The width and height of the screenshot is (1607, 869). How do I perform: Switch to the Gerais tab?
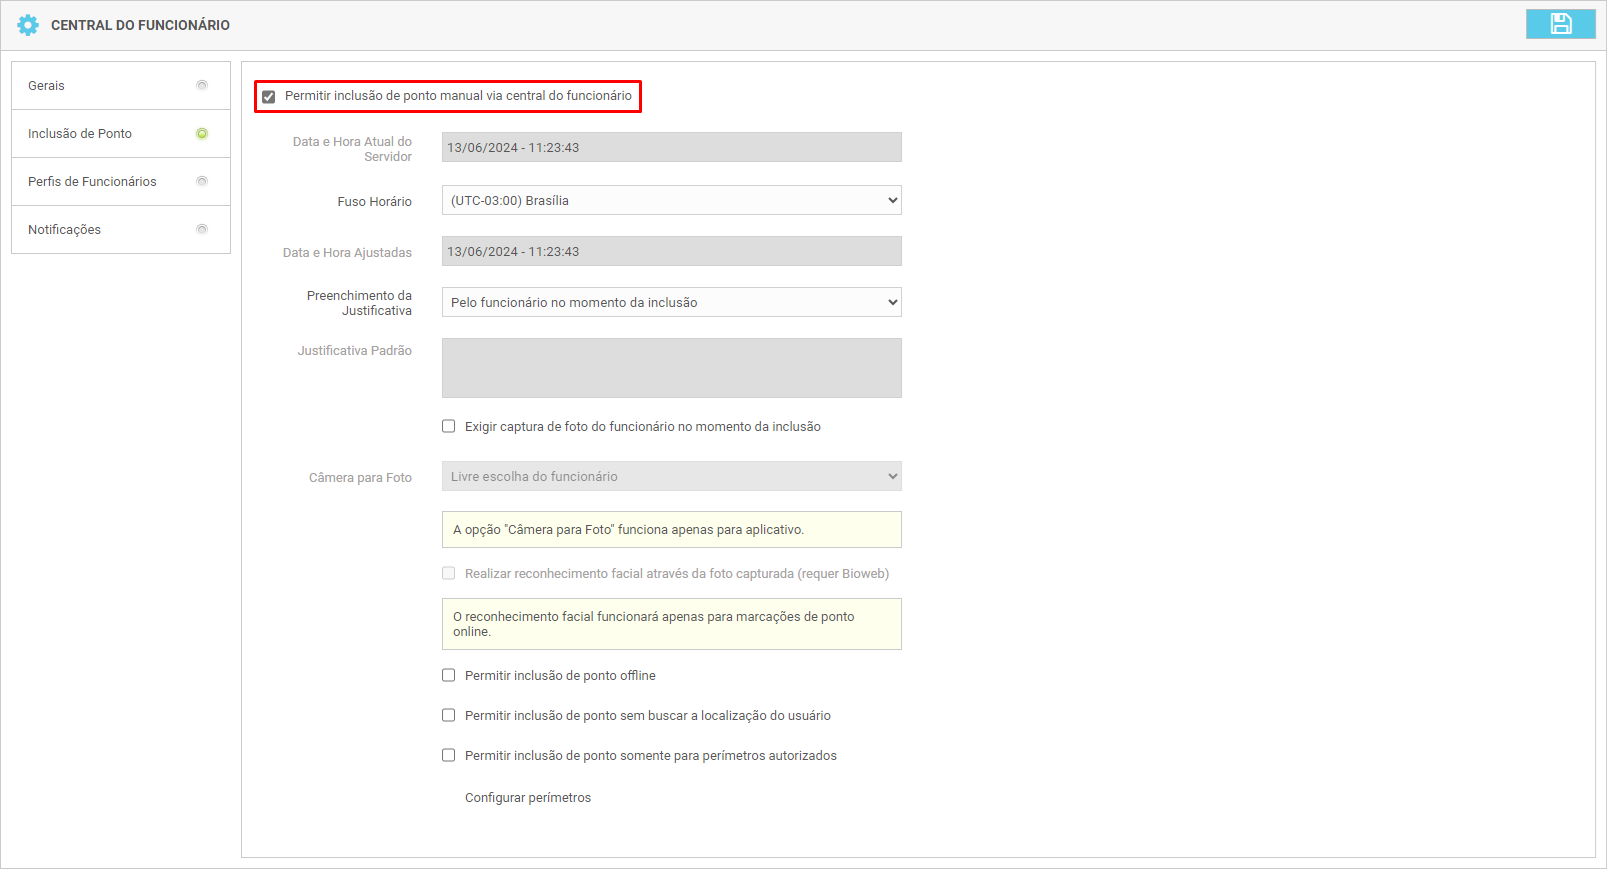point(47,86)
